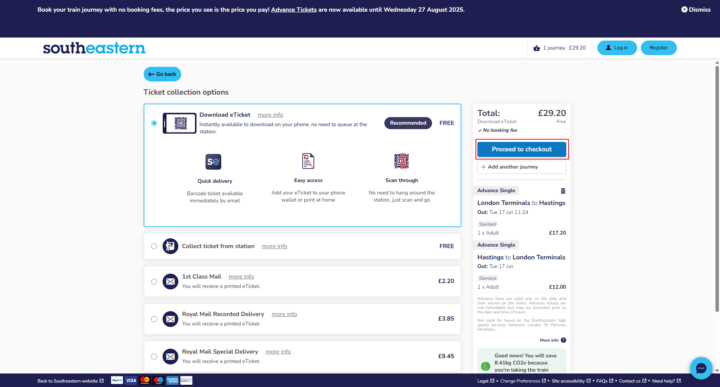This screenshot has height=387, width=720.
Task: Click the More info question mark icon
Action: (x=563, y=340)
